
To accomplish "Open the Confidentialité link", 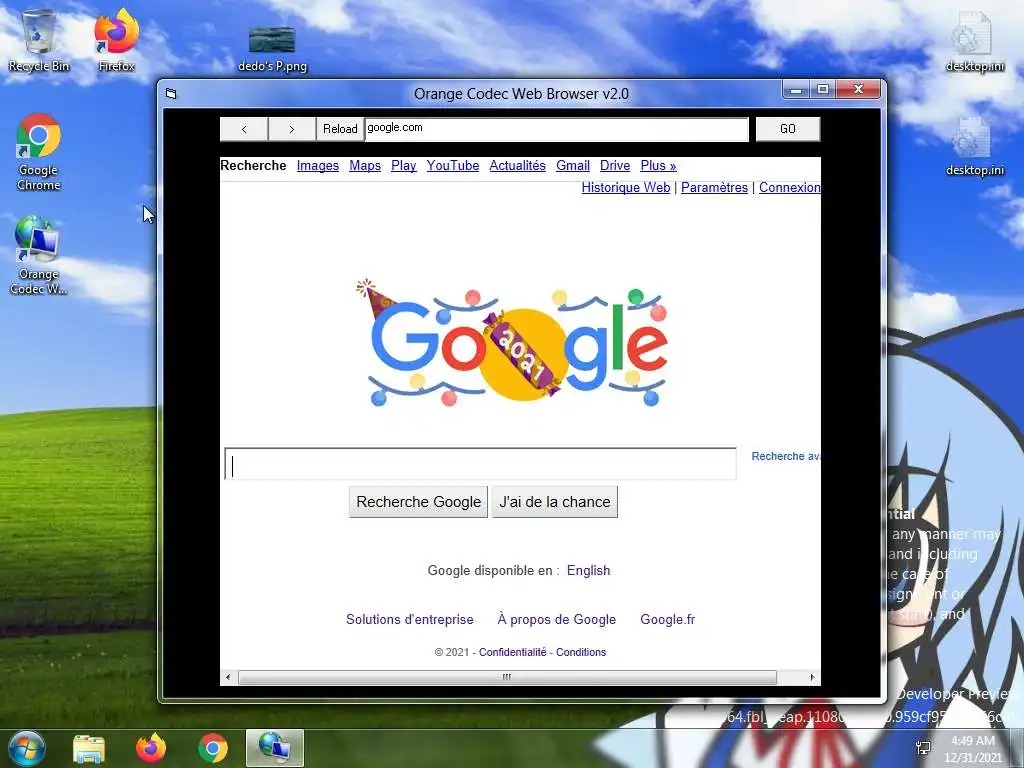I will [513, 652].
